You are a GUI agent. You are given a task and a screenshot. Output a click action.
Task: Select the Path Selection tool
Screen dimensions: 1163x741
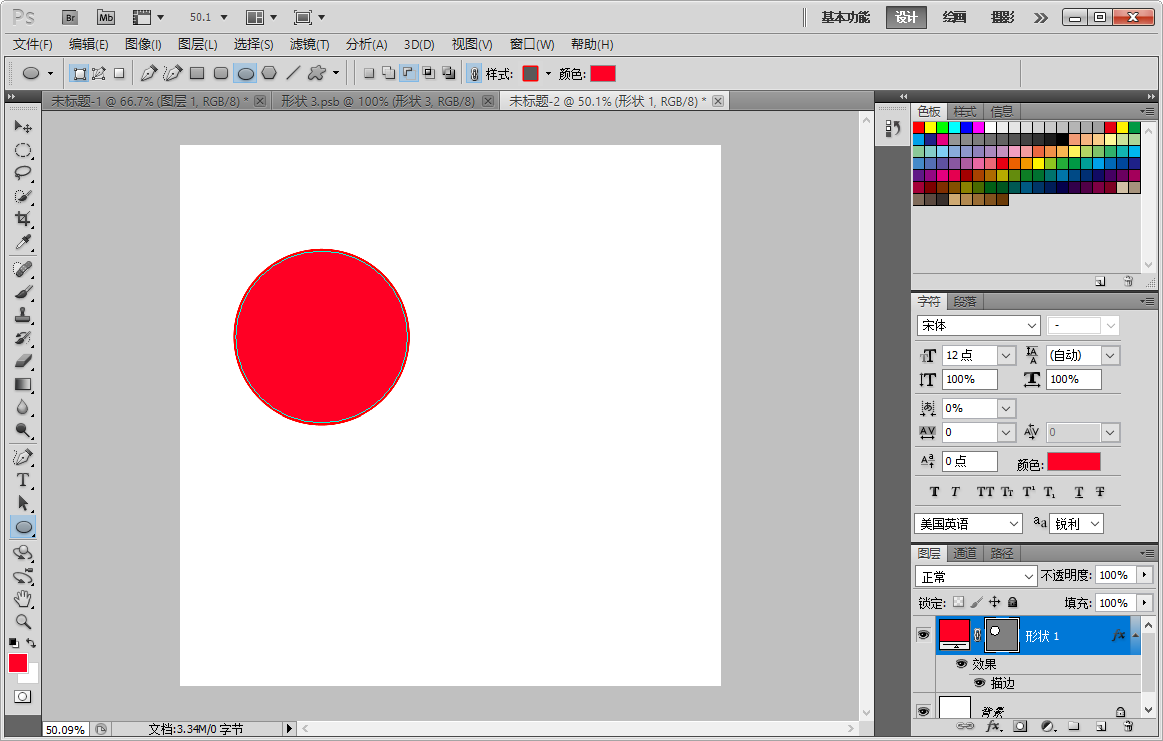coord(23,503)
